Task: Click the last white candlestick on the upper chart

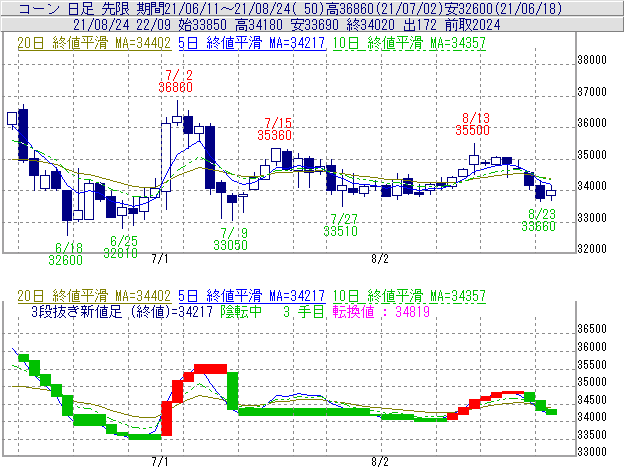Action: (x=551, y=193)
